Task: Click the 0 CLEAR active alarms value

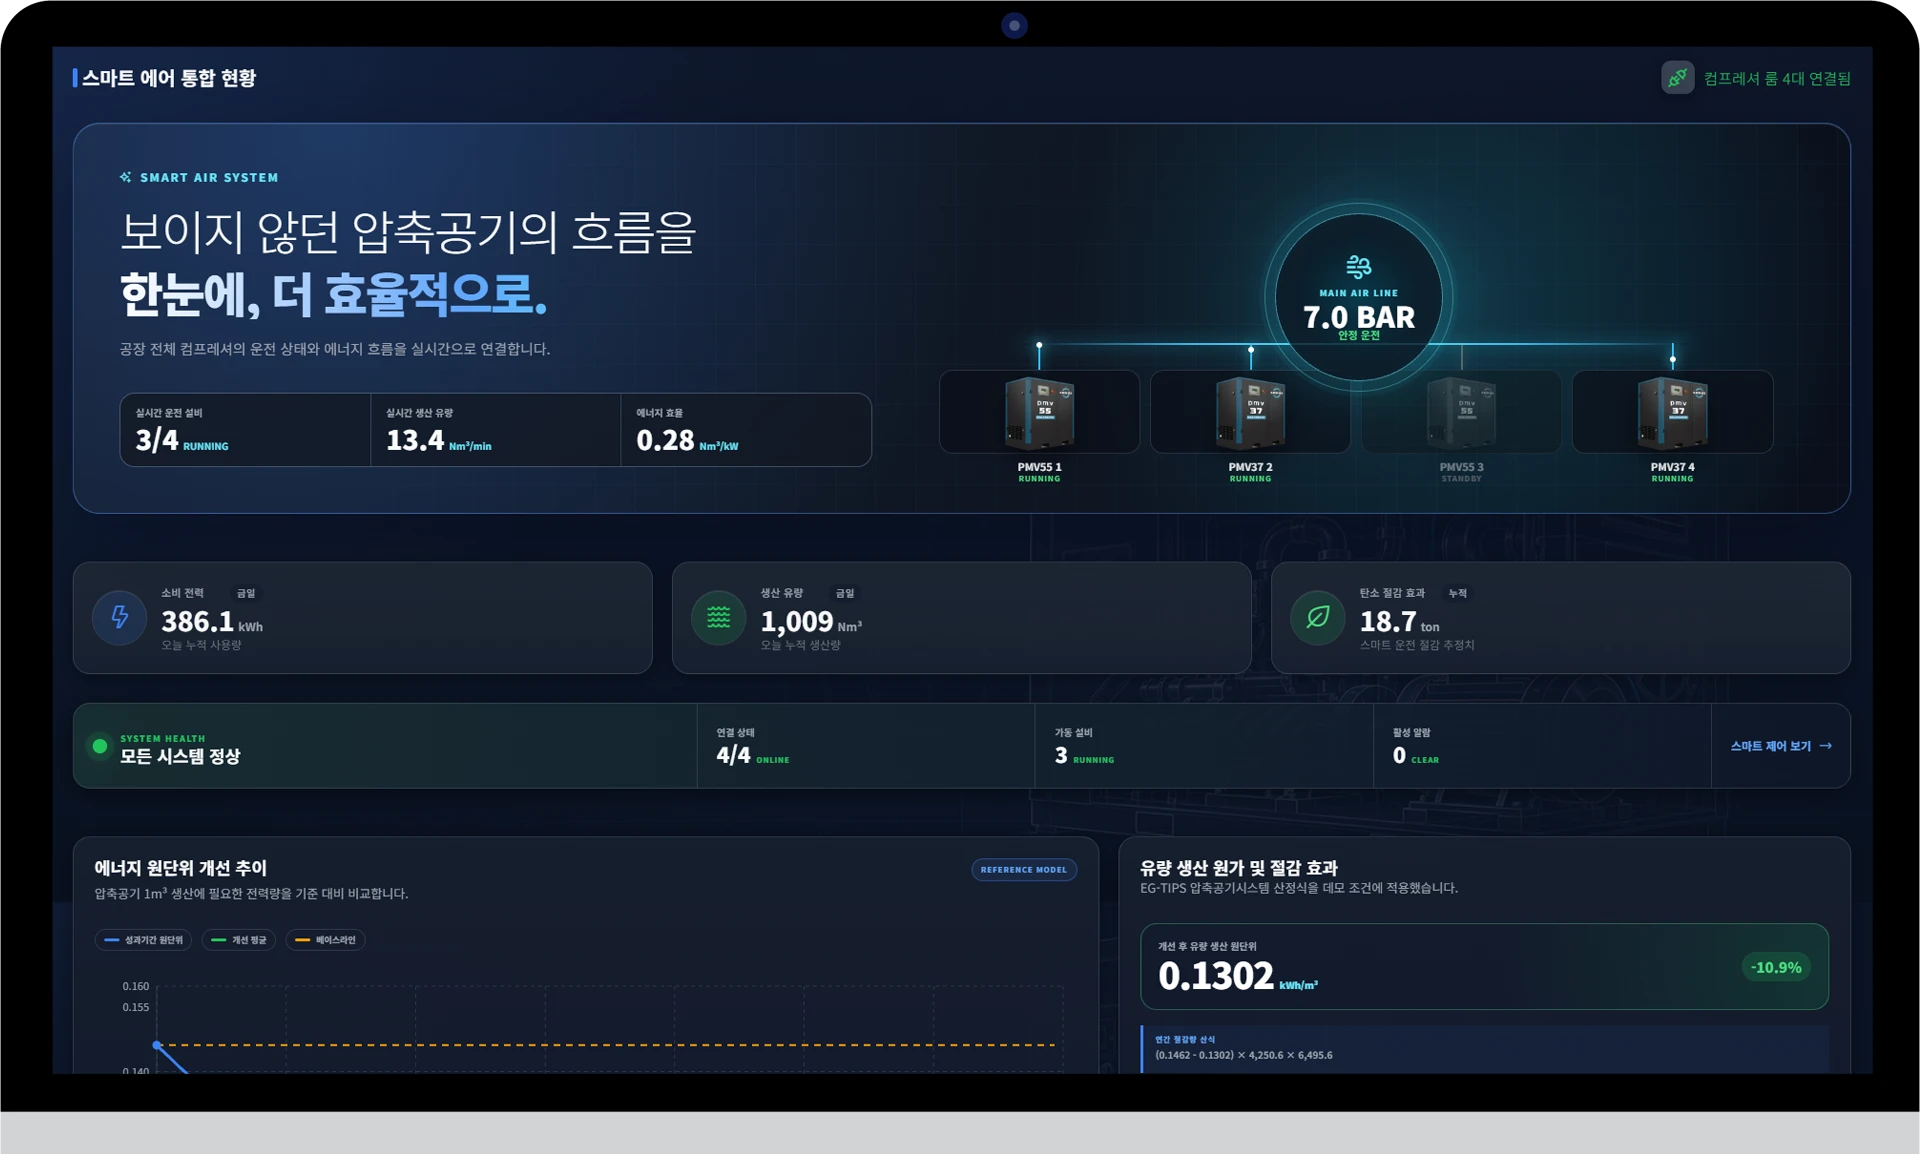Action: [1415, 755]
